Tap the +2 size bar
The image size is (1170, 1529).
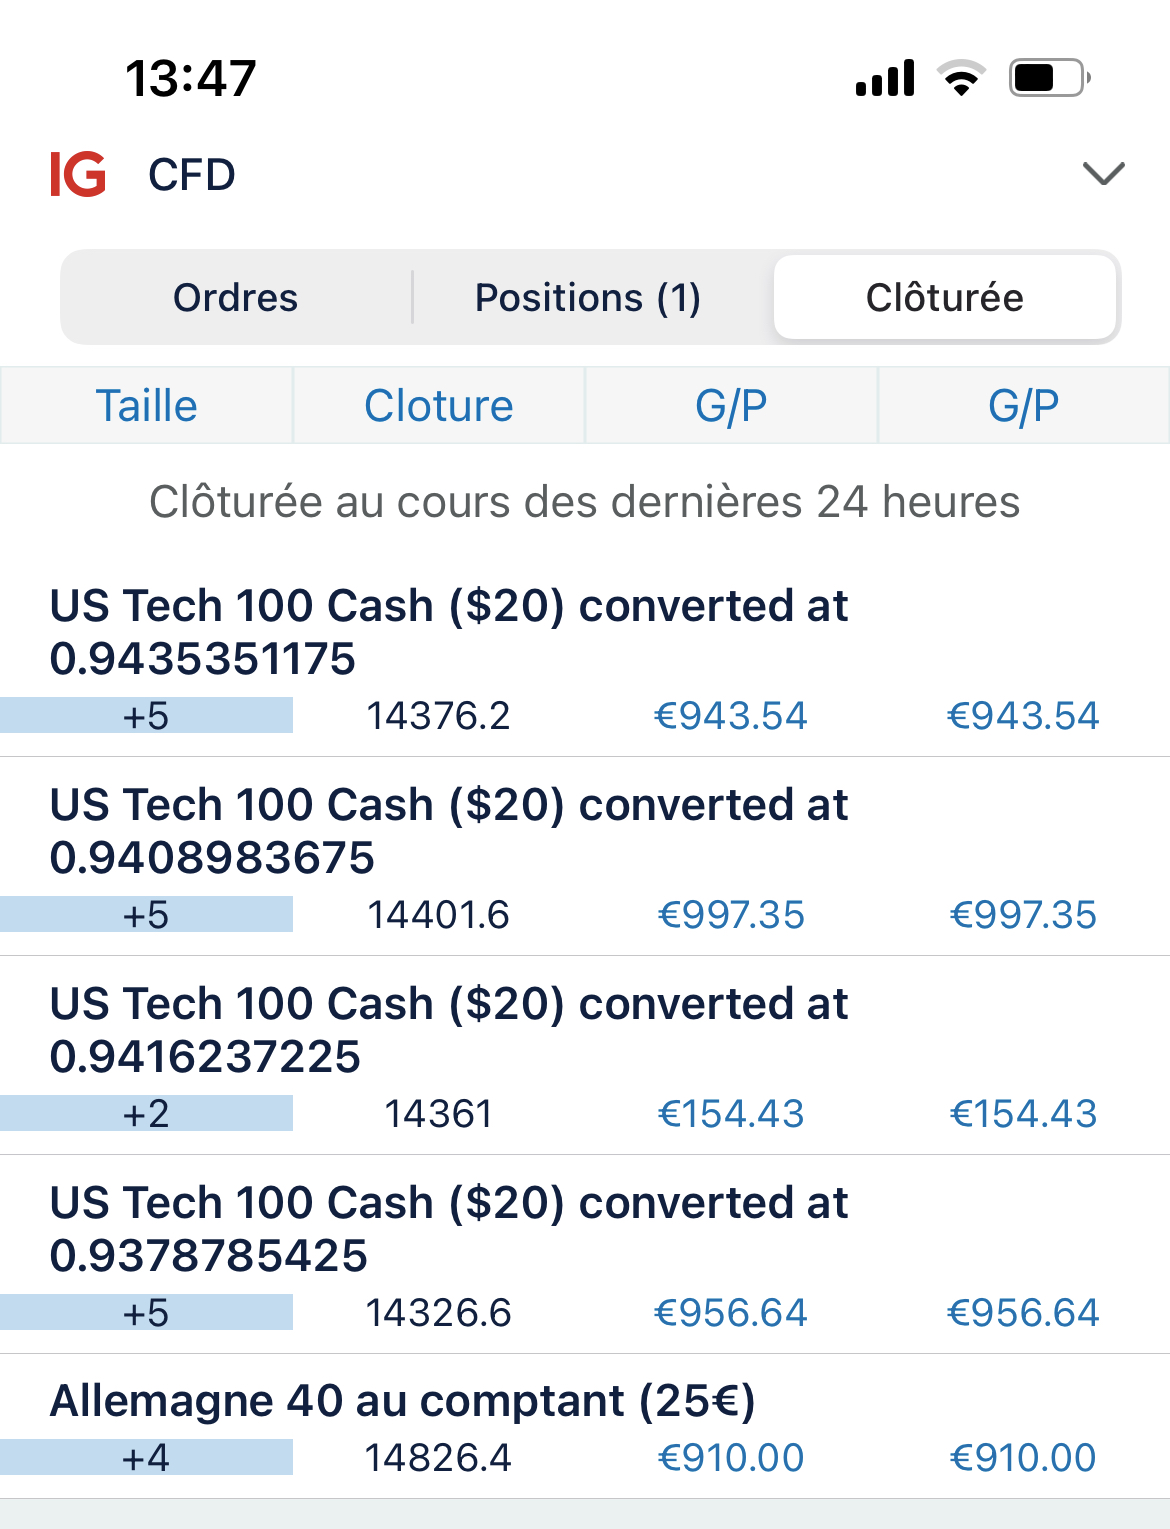146,1113
